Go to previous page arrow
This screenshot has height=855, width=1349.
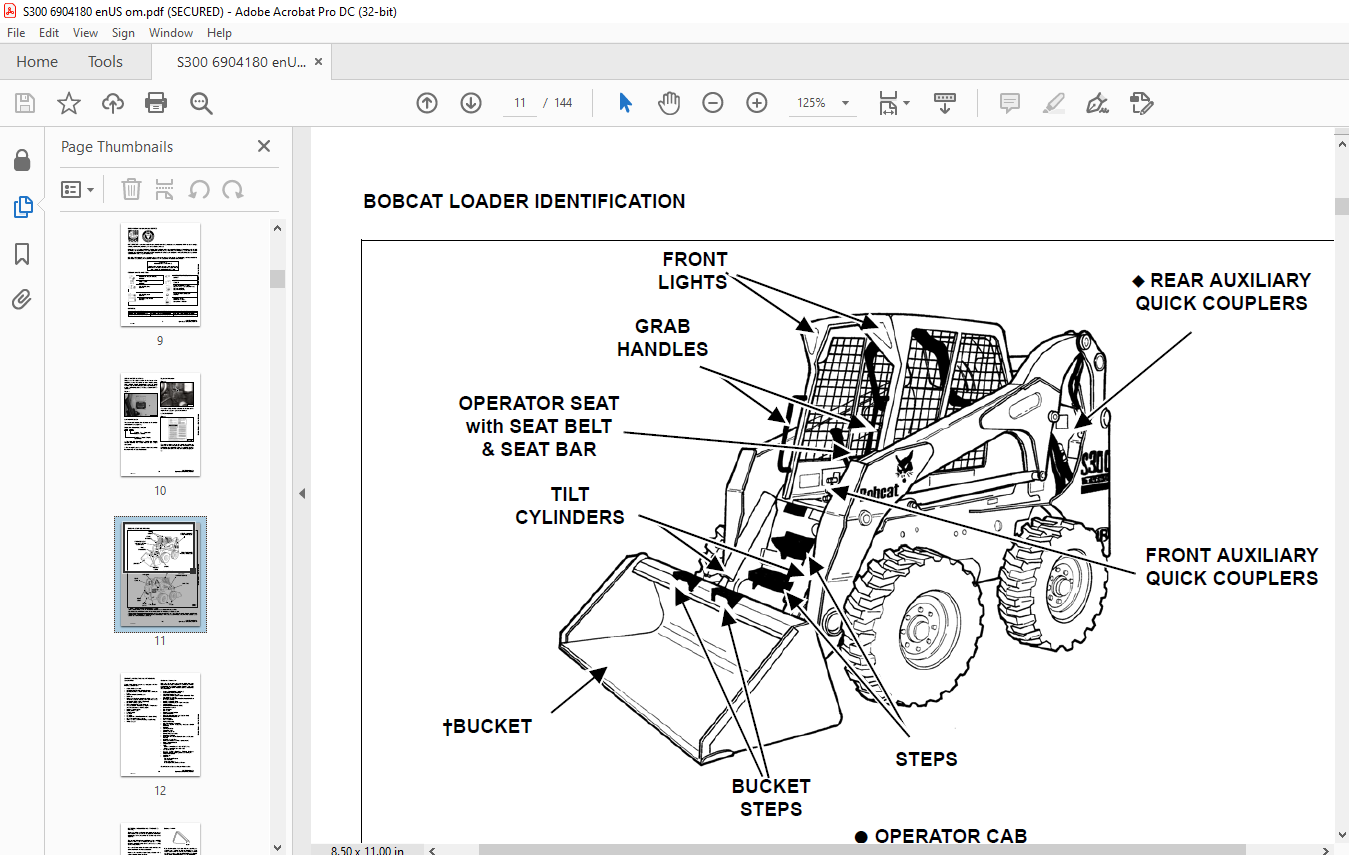click(427, 103)
